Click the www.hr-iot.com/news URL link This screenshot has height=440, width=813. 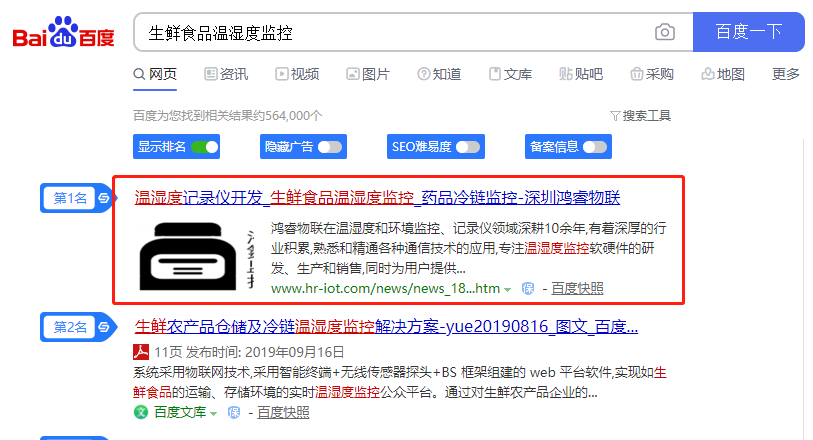click(385, 289)
